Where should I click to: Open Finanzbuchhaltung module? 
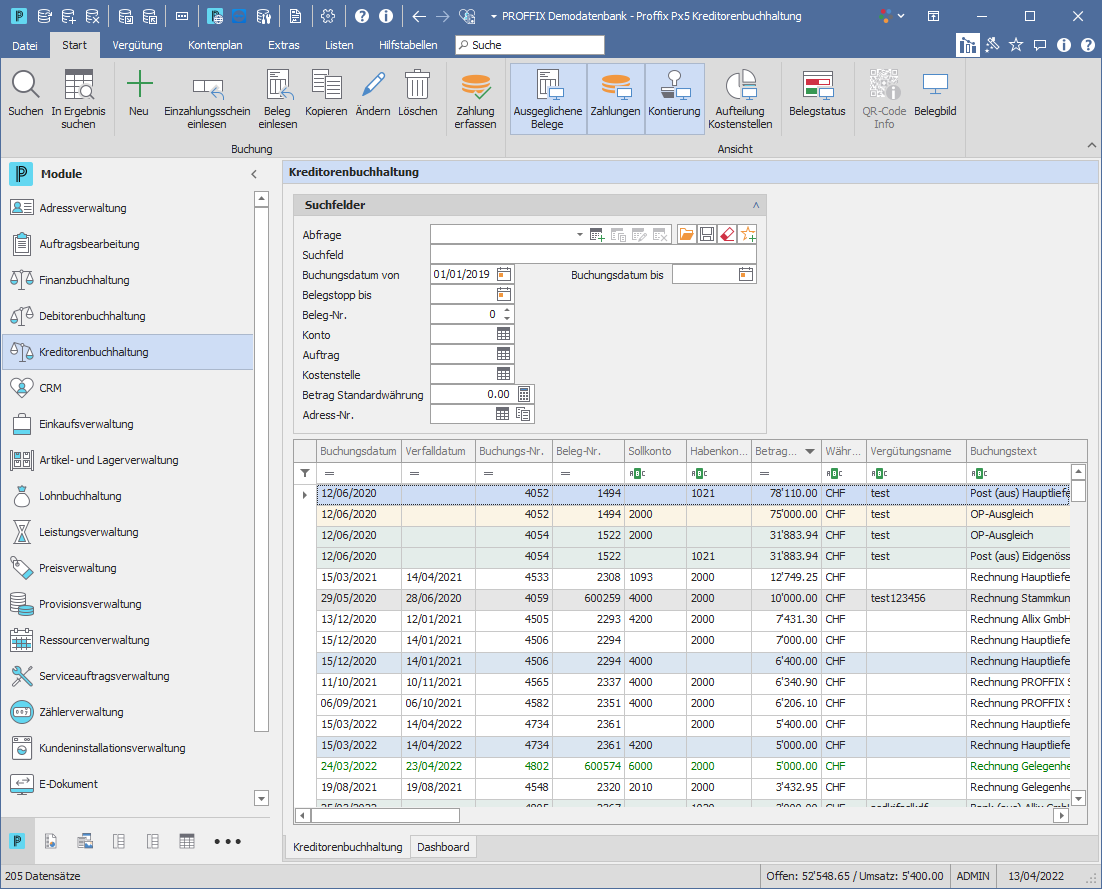click(84, 280)
